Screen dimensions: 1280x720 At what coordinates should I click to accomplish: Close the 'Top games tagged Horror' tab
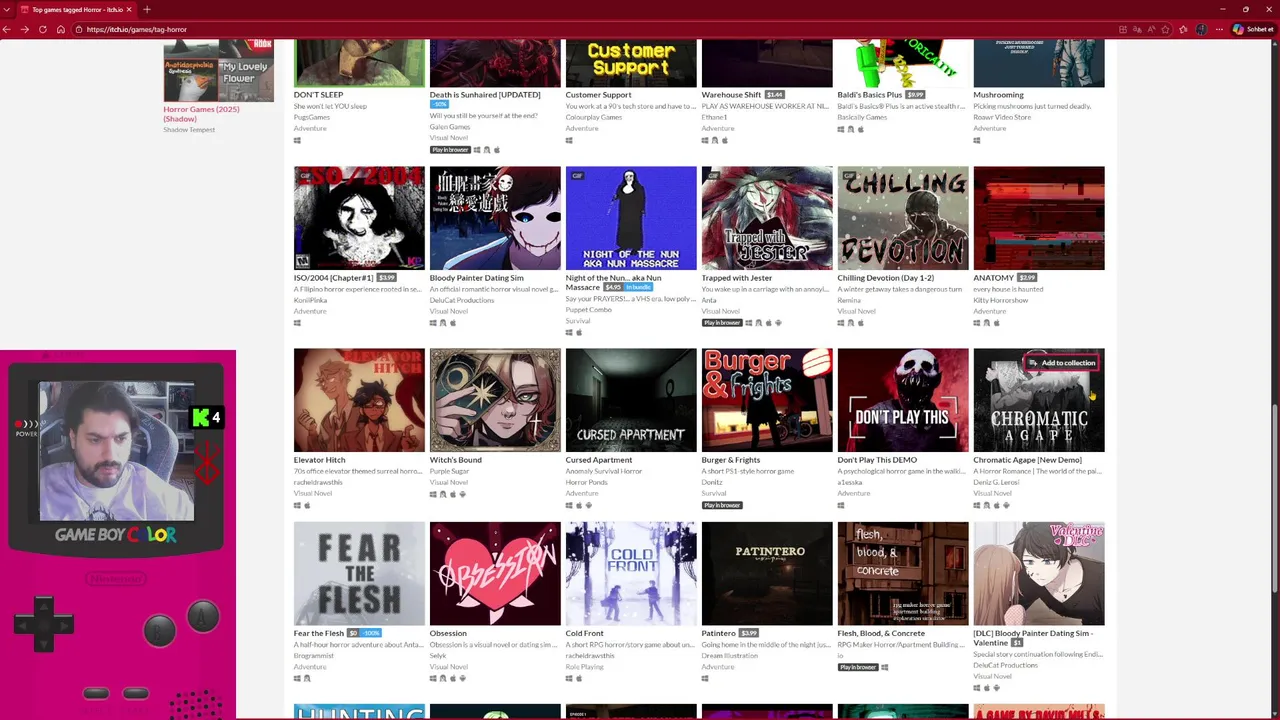tap(129, 9)
